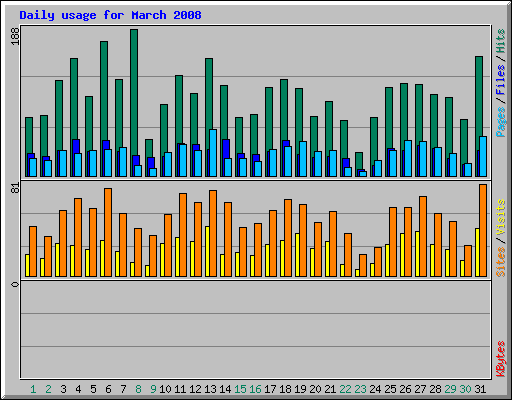Select day label '5' on the axis
Image resolution: width=512 pixels, height=400 pixels.
pos(93,389)
